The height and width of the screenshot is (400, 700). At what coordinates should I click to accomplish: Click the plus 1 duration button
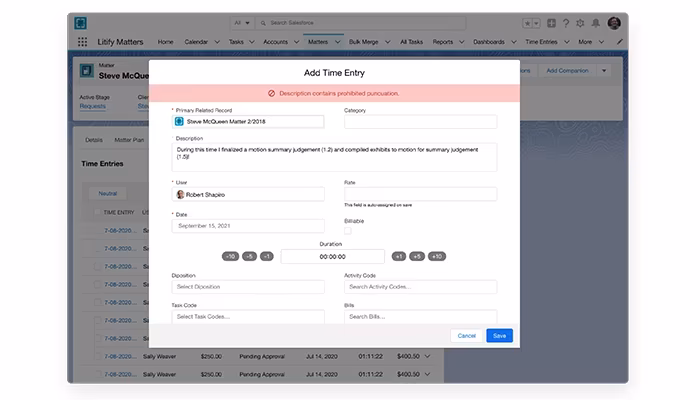point(399,256)
